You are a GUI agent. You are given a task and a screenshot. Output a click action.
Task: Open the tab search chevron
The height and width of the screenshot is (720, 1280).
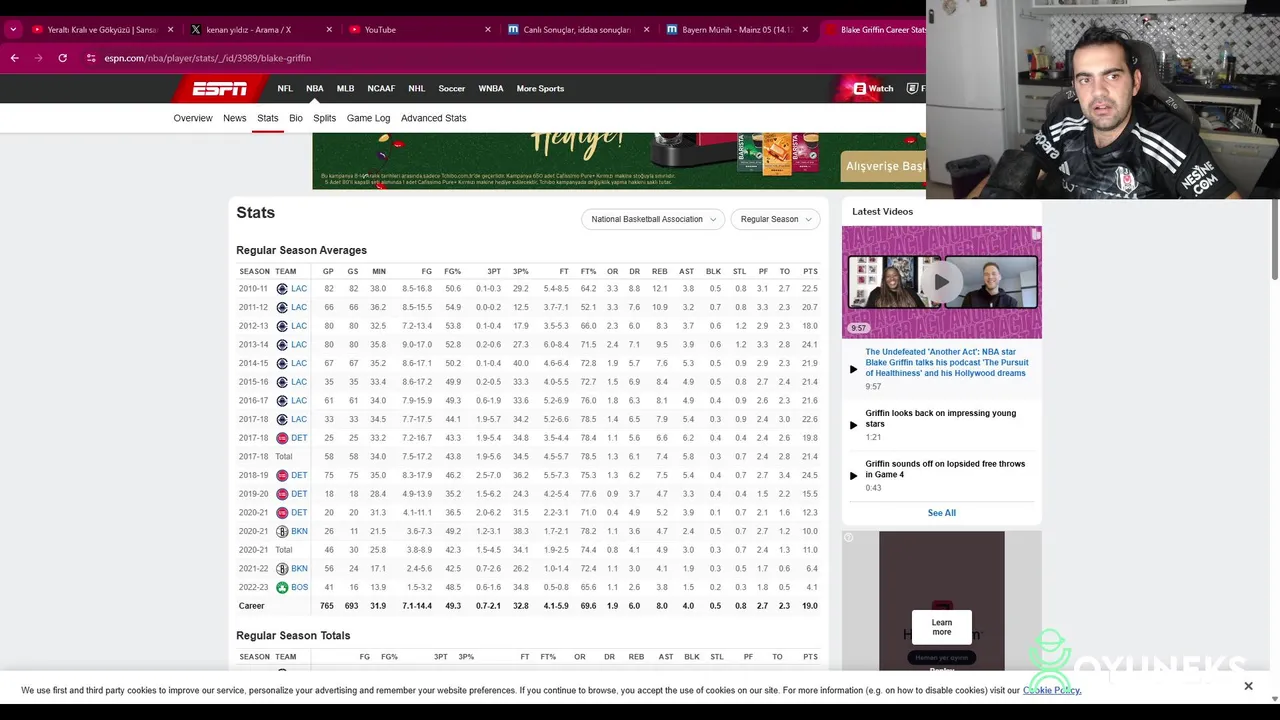click(x=12, y=30)
